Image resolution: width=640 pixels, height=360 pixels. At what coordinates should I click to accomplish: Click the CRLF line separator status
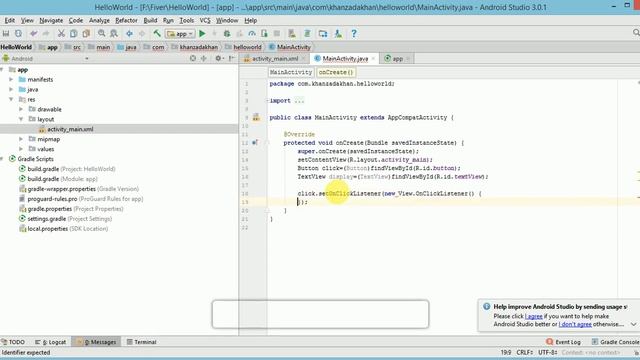[x=524, y=352]
